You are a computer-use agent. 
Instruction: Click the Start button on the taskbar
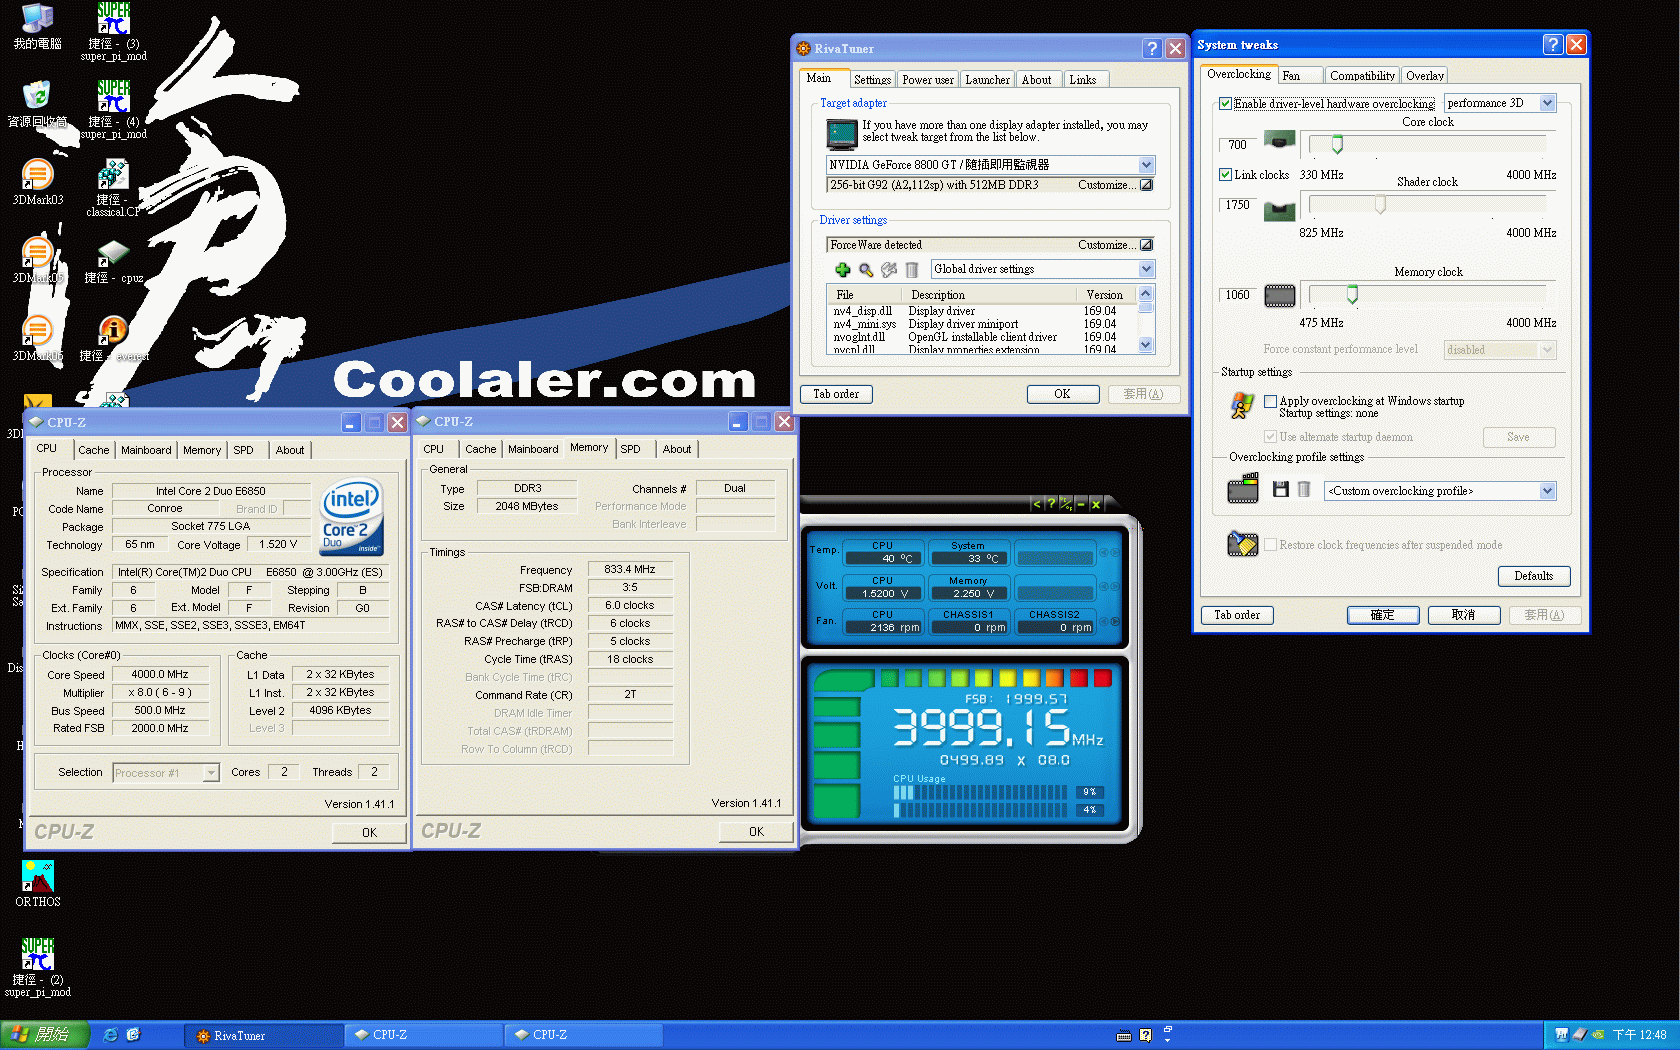pos(45,1035)
